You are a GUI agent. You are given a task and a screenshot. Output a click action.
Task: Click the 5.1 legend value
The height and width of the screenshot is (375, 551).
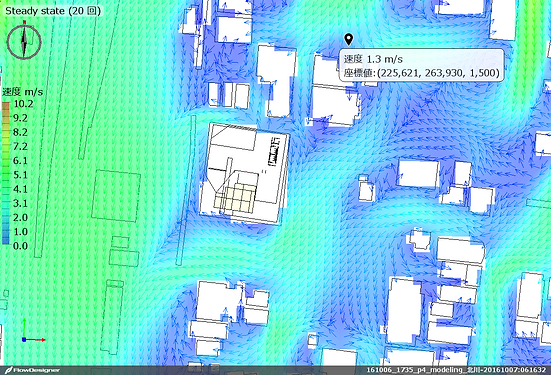pos(20,175)
